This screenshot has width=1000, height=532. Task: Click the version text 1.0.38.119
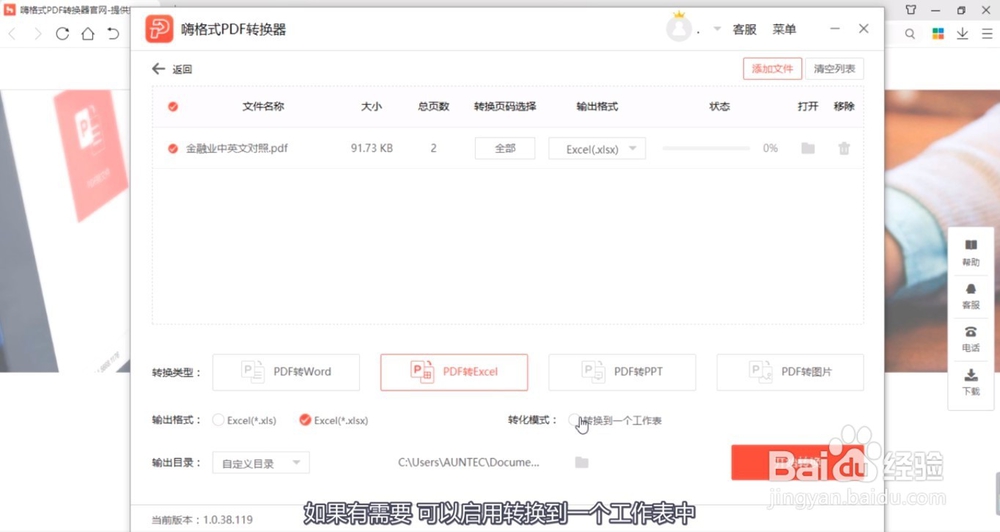228,520
